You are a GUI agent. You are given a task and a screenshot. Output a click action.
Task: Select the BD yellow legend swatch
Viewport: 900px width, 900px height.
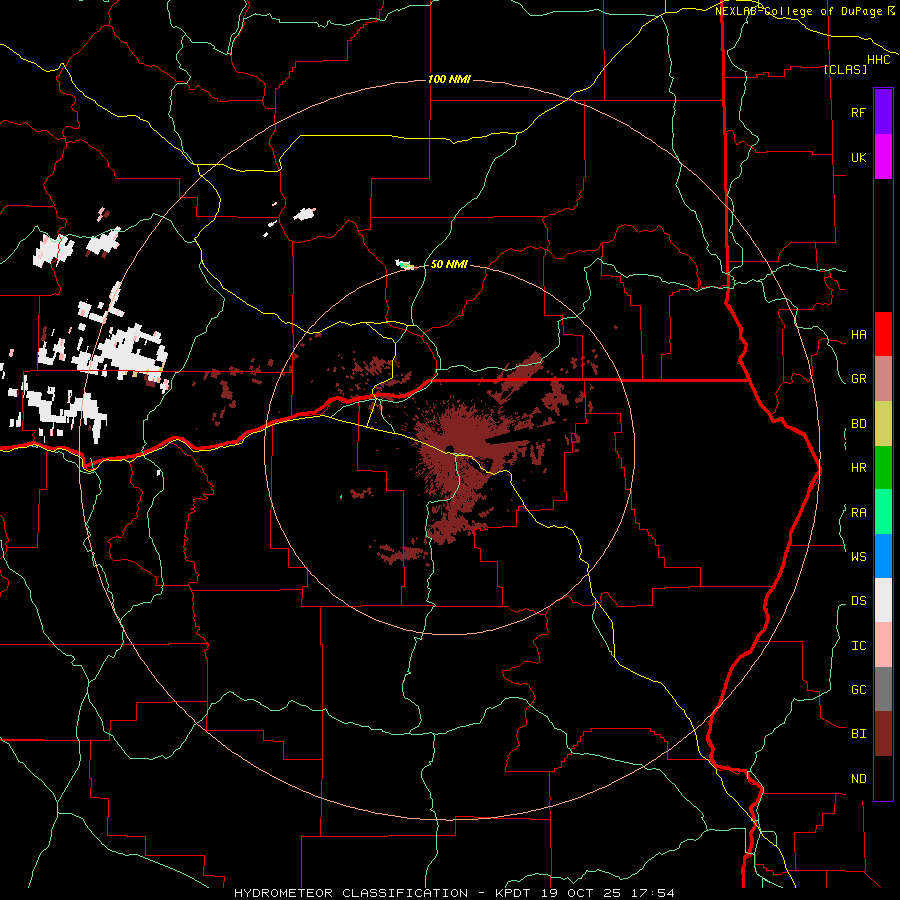883,424
